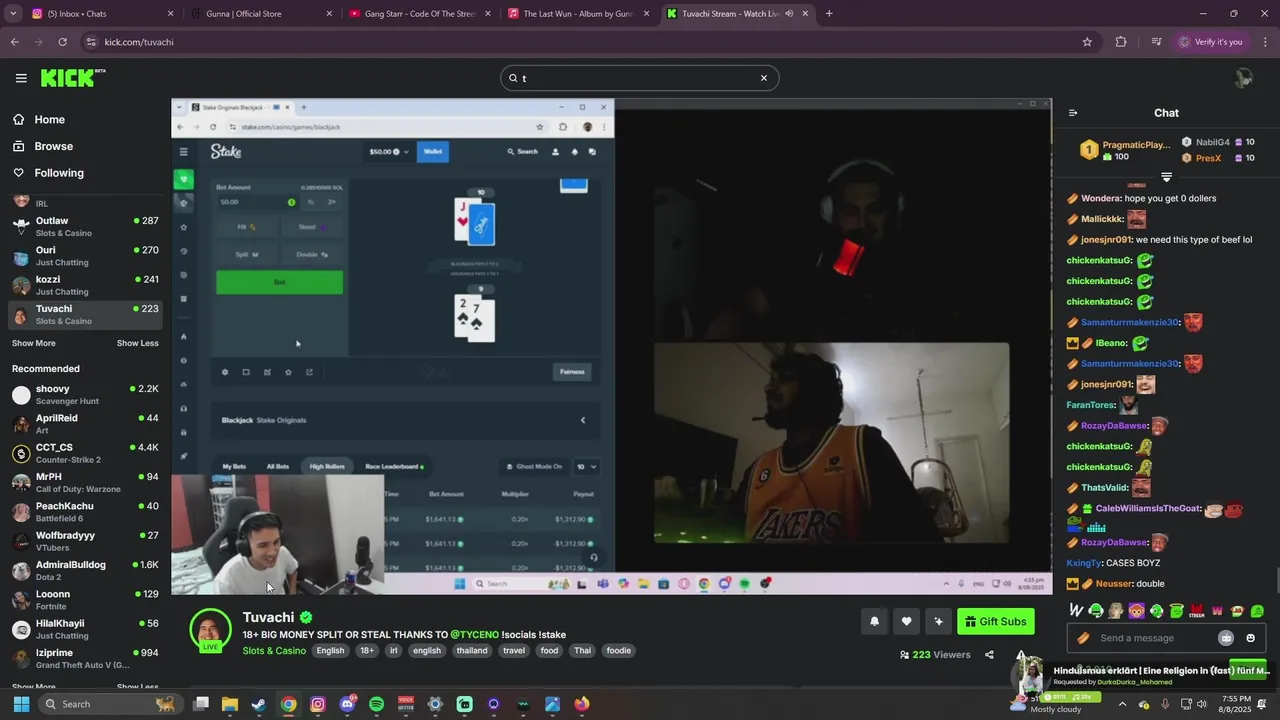
Task: Open a new browser tab
Action: click(x=829, y=14)
